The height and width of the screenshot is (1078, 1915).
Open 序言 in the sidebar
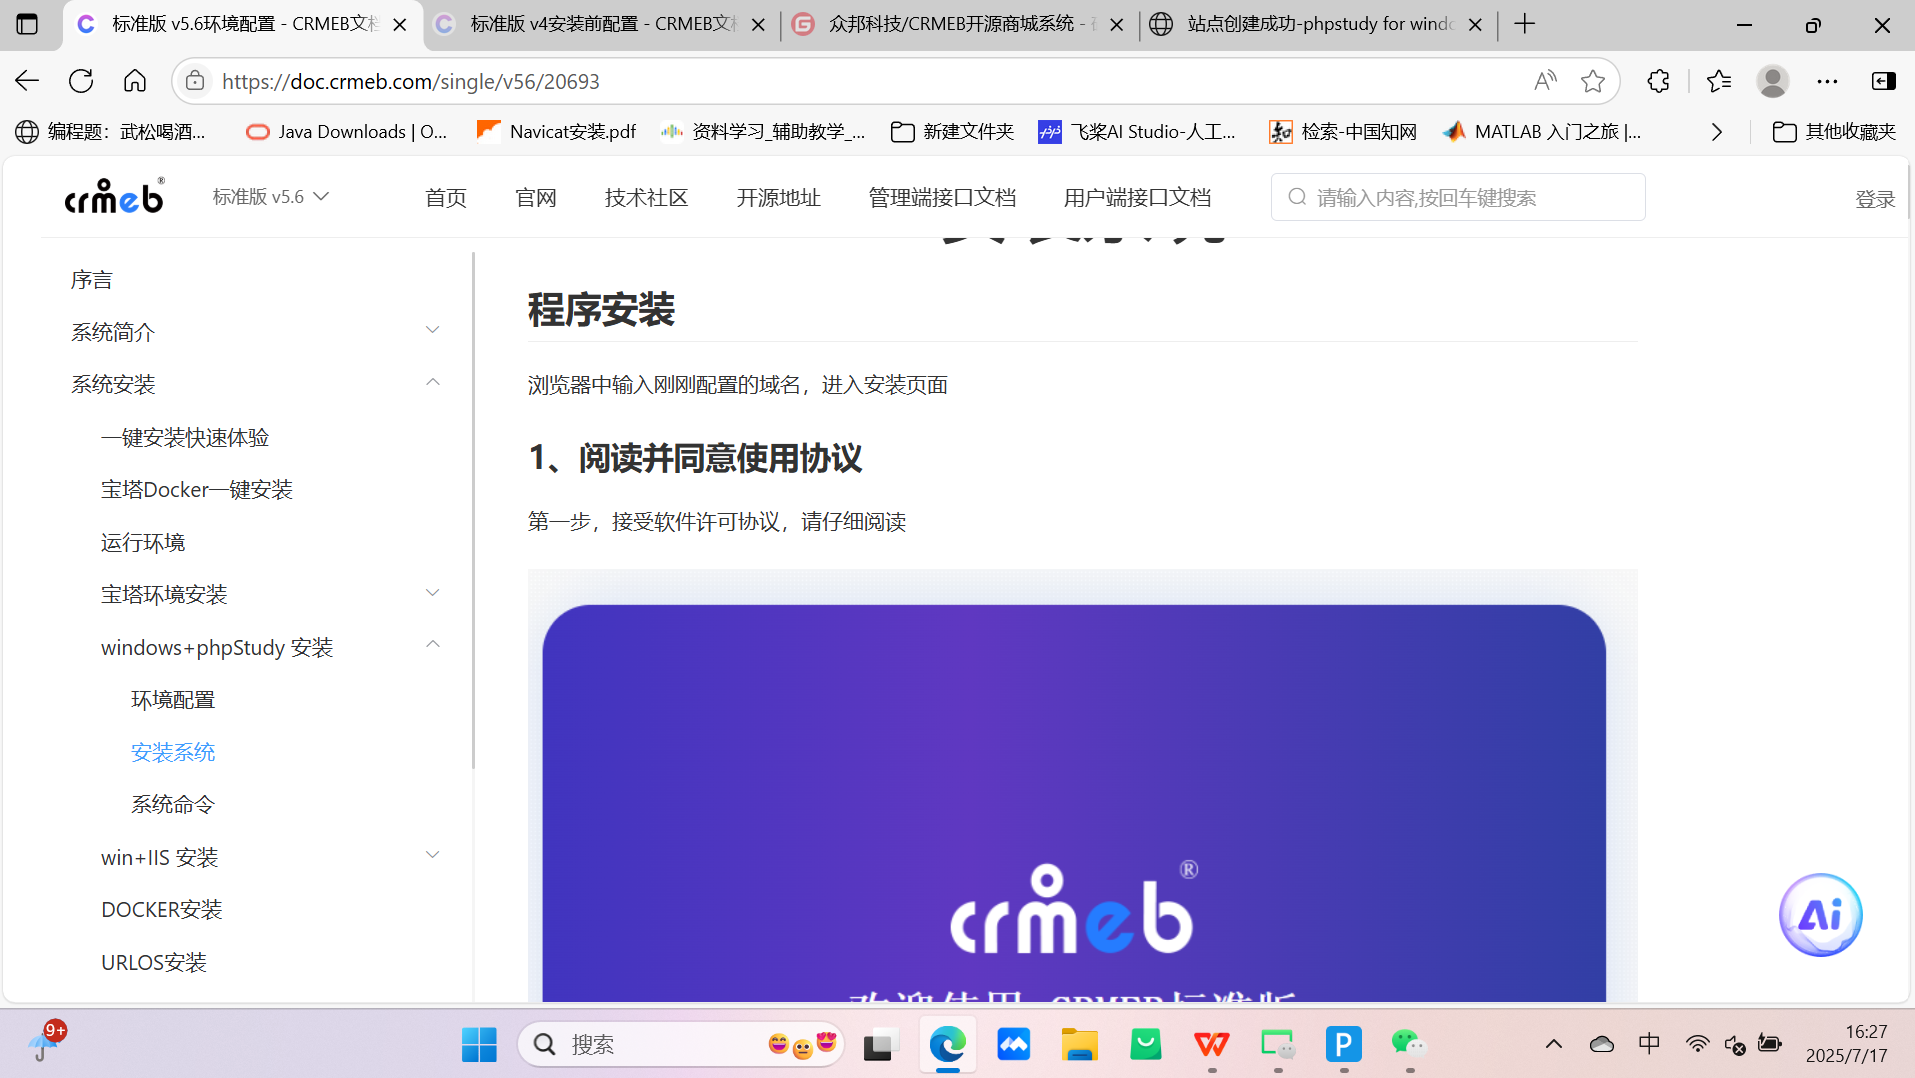click(92, 280)
